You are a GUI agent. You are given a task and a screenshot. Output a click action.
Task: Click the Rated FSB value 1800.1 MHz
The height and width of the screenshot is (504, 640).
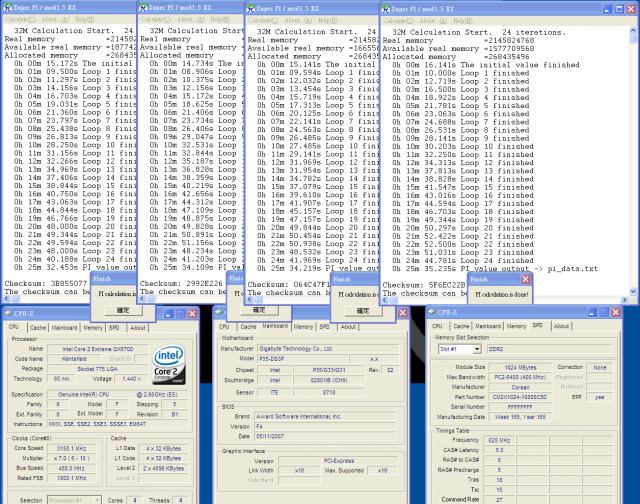tap(71, 478)
